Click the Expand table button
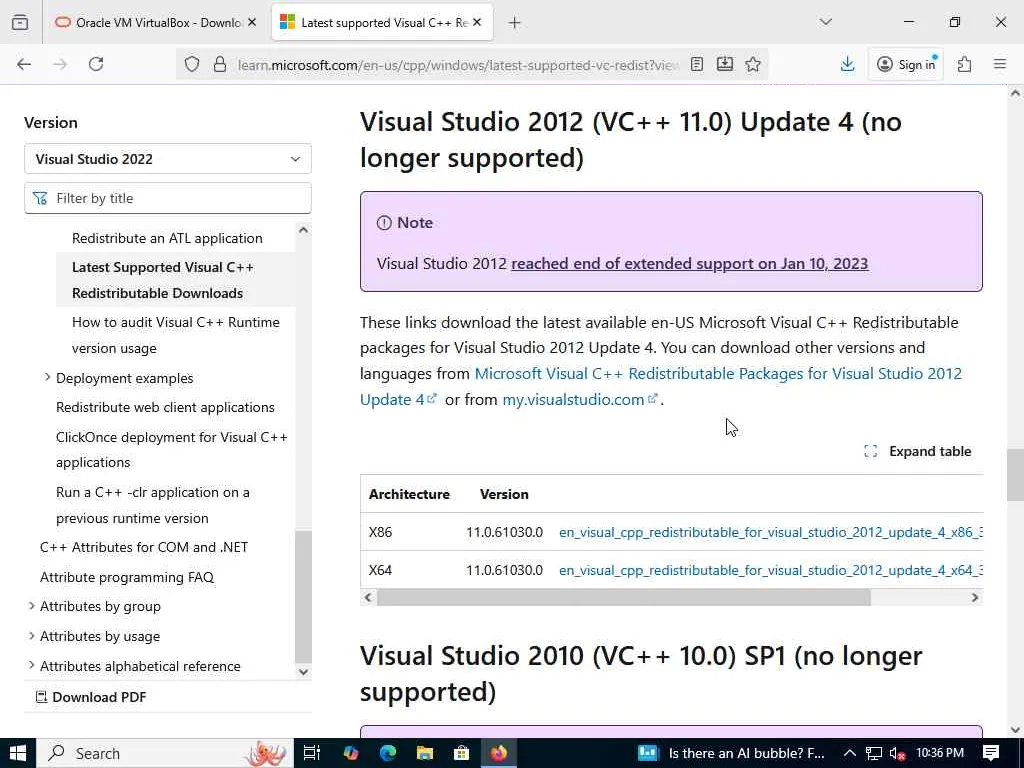Image resolution: width=1024 pixels, height=768 pixels. click(x=917, y=451)
